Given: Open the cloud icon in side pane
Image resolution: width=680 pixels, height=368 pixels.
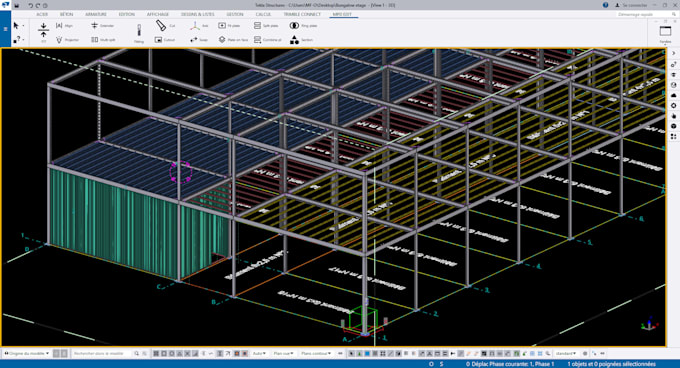Looking at the screenshot, I should click(x=673, y=95).
